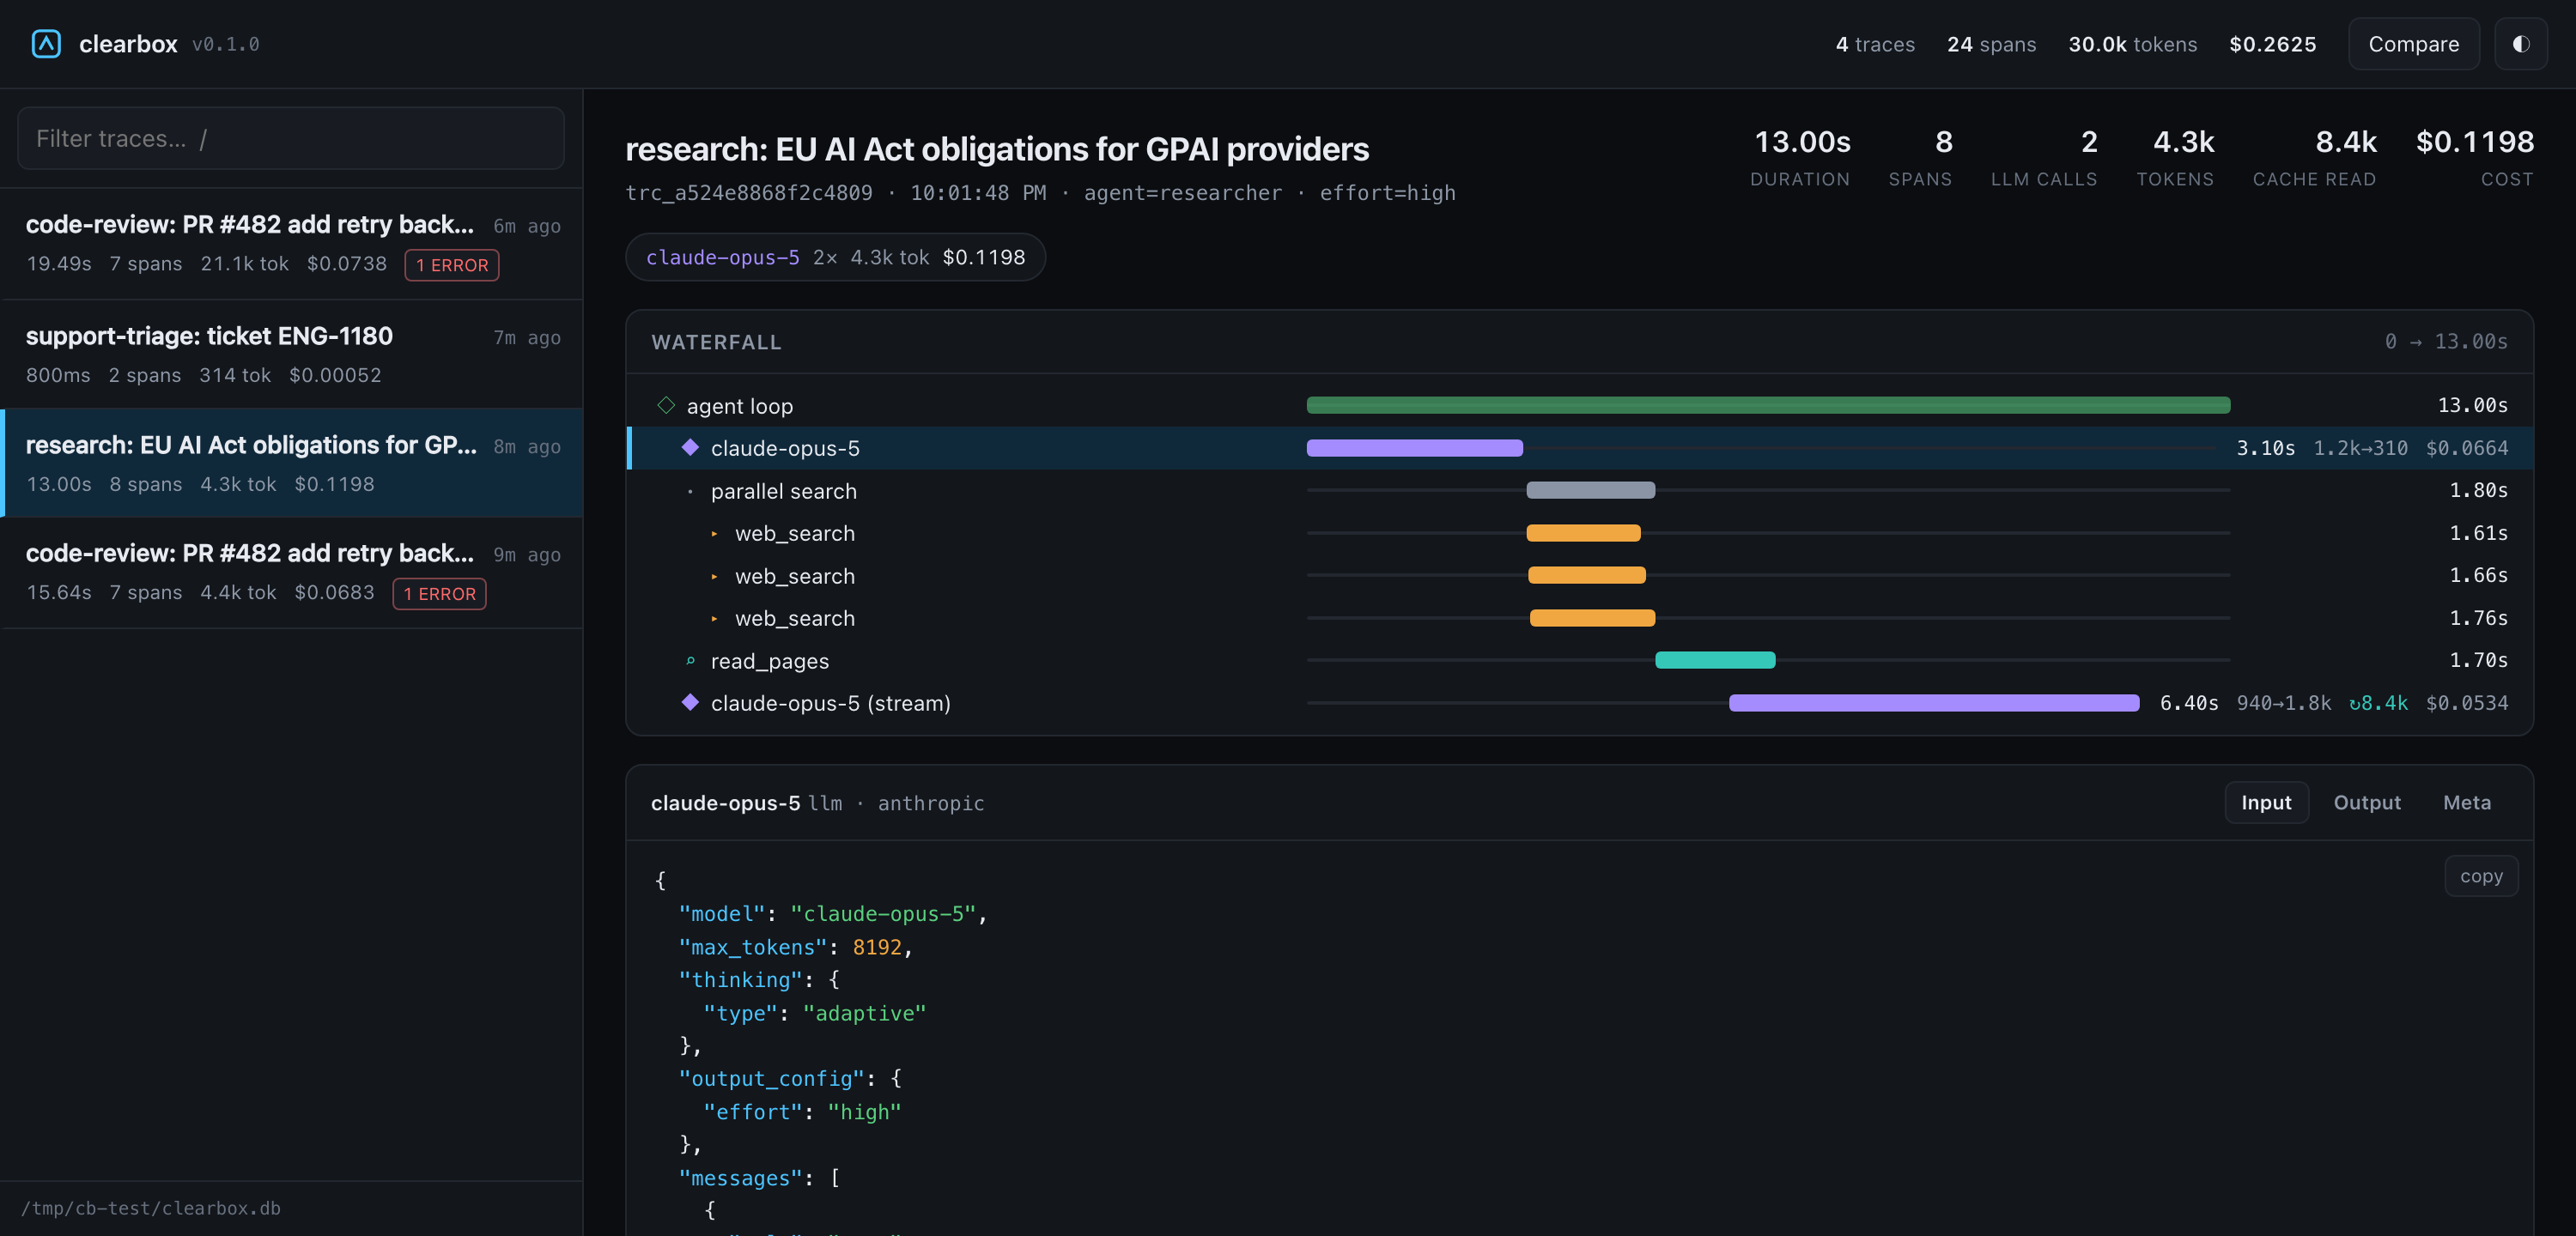Click the clearbox logo icon
Image resolution: width=2576 pixels, height=1236 pixels.
[46, 44]
